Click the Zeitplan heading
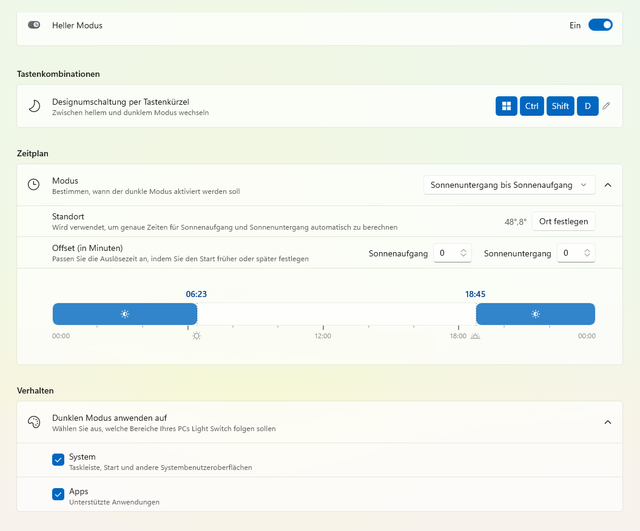 33,153
